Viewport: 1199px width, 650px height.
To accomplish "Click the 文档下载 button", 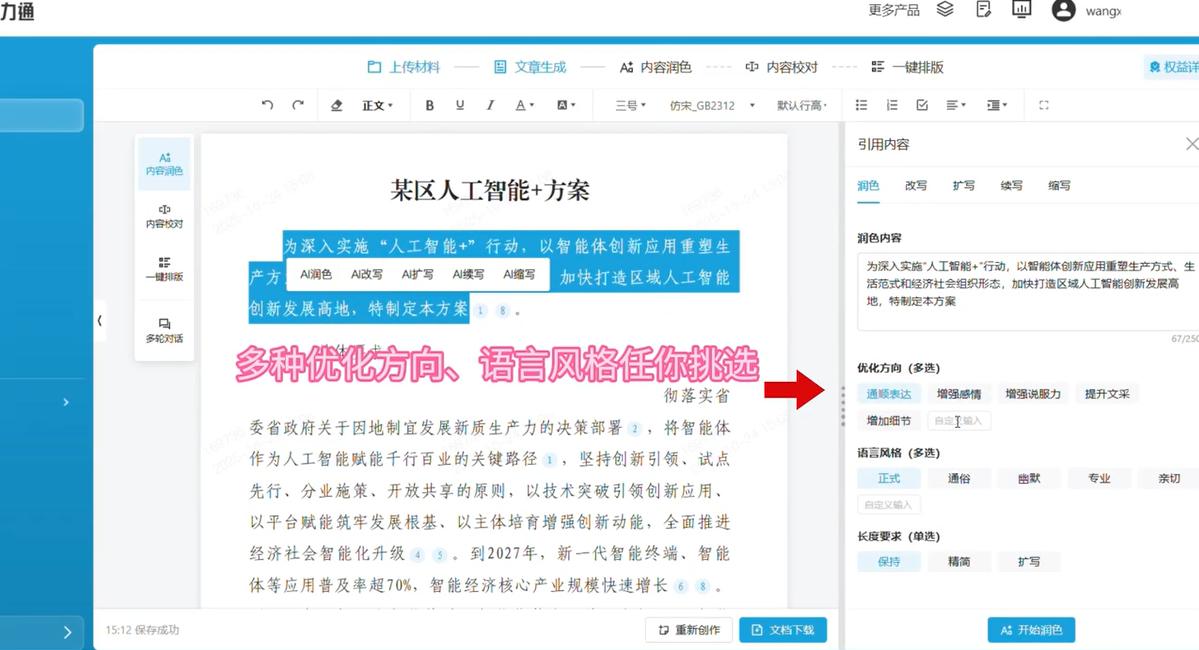I will [784, 630].
